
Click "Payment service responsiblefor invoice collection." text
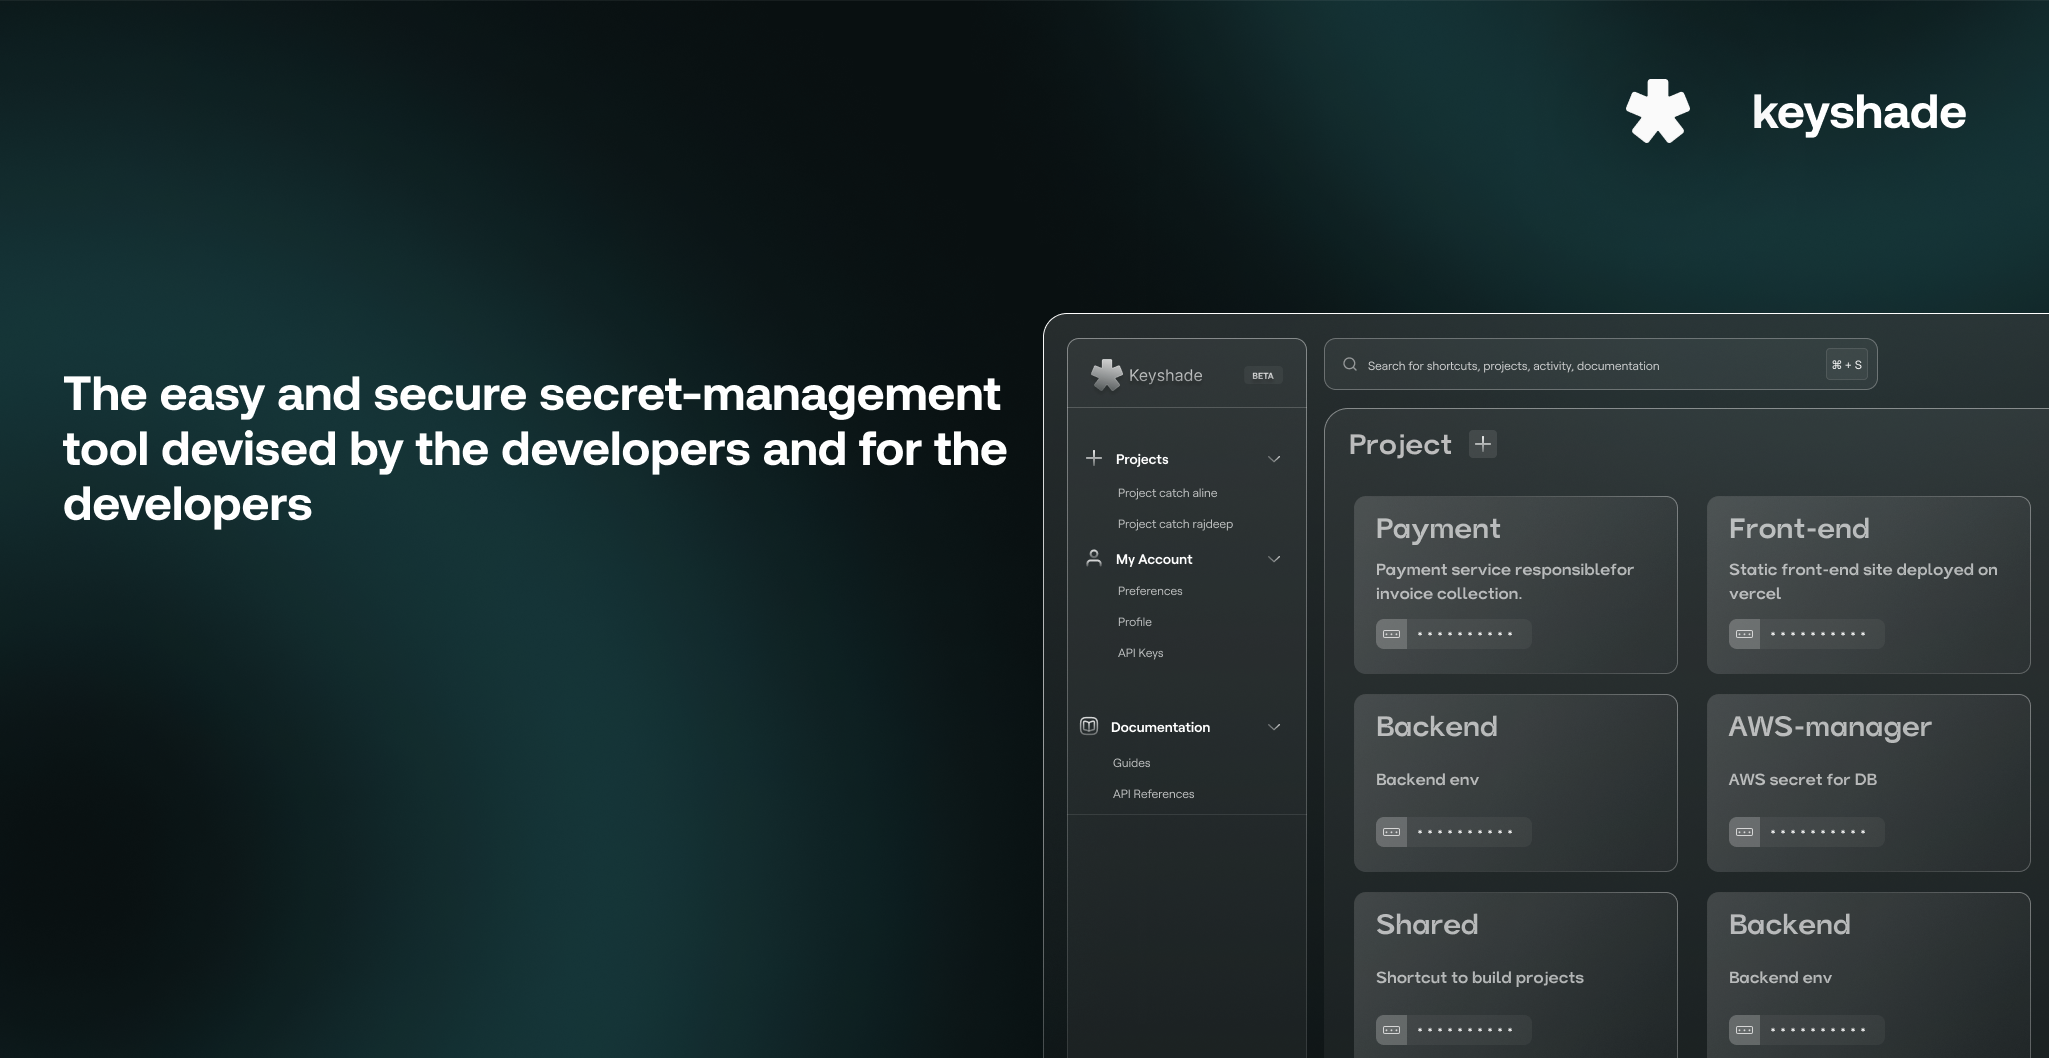(x=1504, y=581)
